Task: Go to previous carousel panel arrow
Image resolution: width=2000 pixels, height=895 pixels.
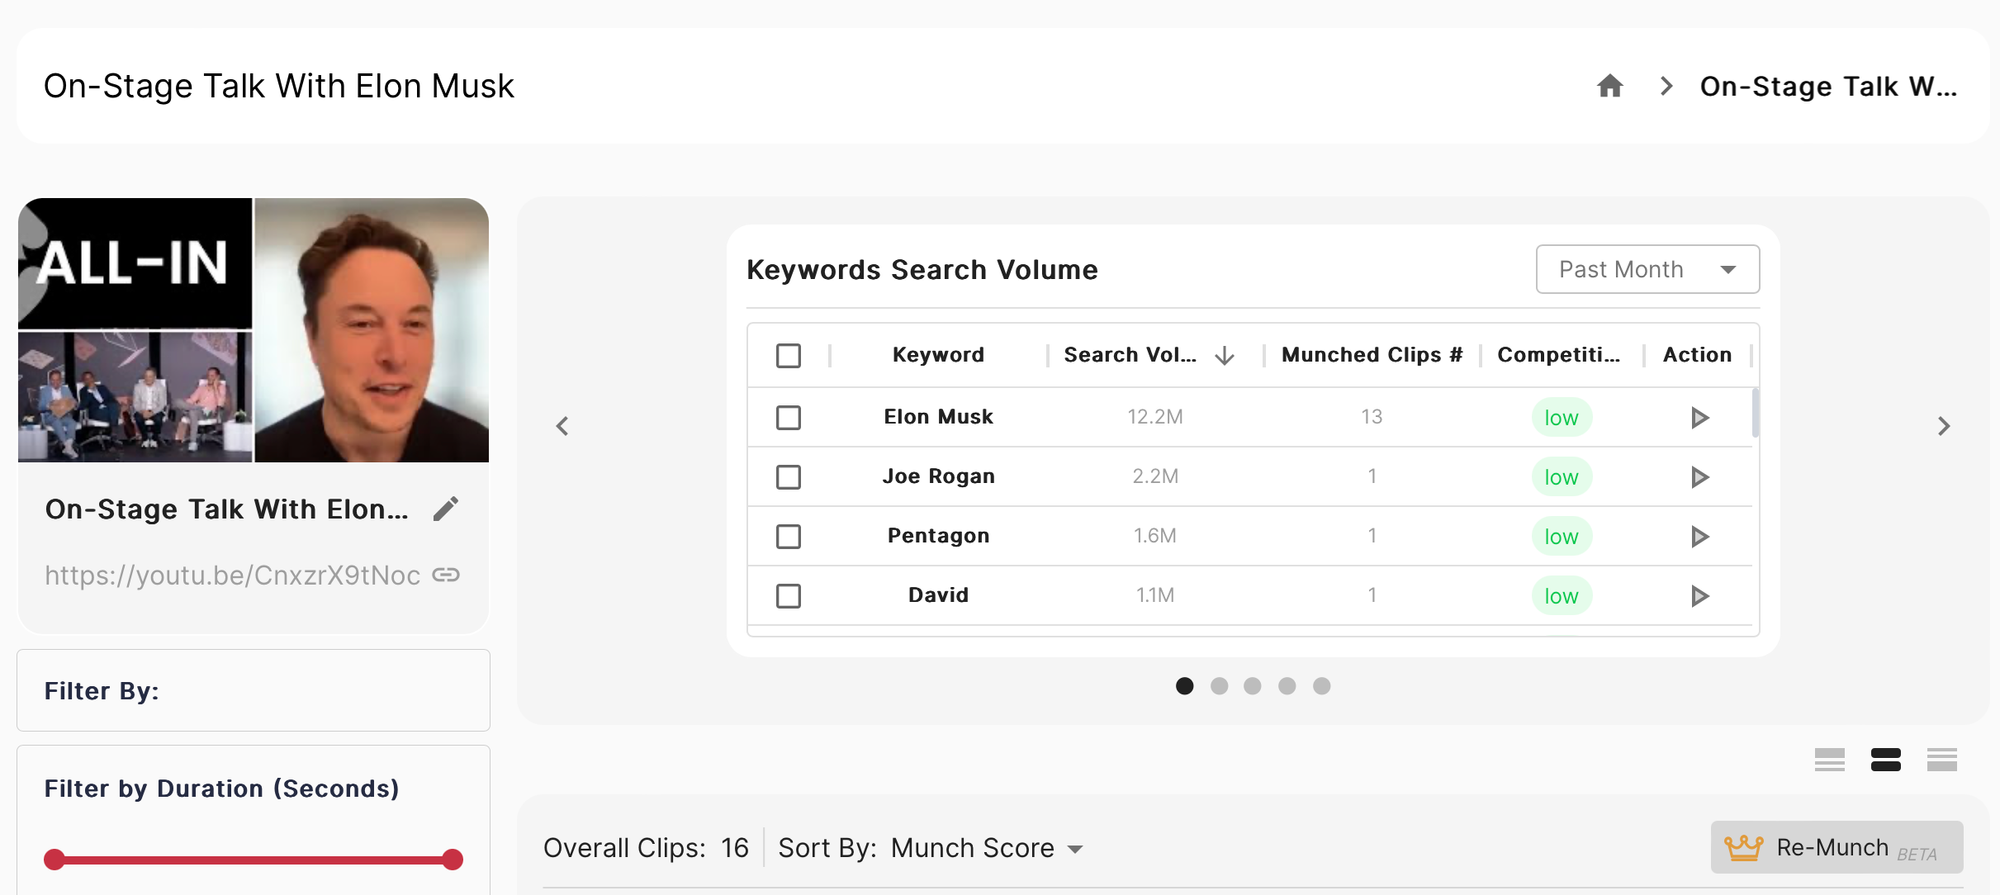Action: click(x=563, y=427)
